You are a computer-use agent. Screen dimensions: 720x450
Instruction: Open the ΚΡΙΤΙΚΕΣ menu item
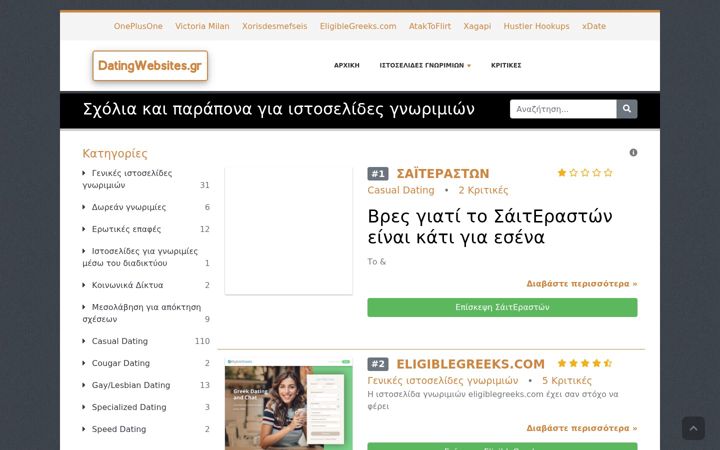click(506, 65)
